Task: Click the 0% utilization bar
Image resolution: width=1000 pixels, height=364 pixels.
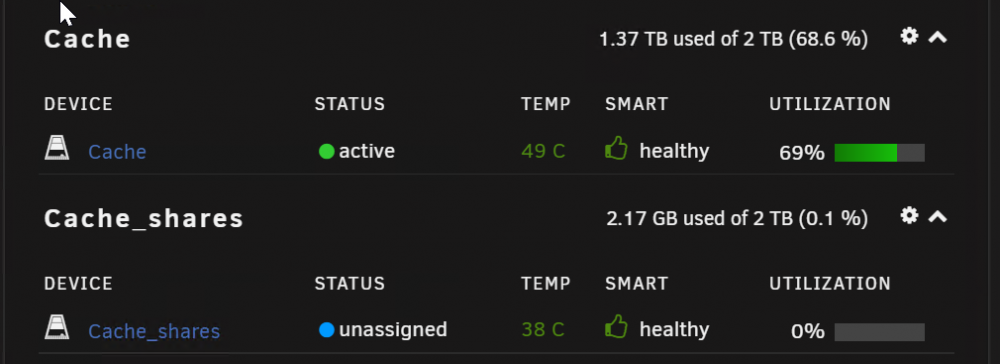Action: pos(879,331)
